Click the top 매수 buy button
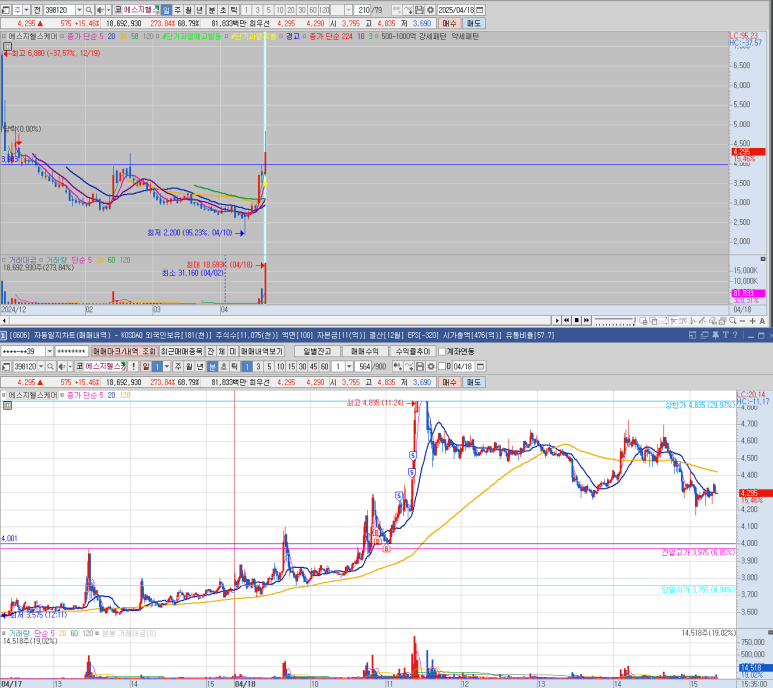The width and height of the screenshot is (773, 688). (x=449, y=23)
